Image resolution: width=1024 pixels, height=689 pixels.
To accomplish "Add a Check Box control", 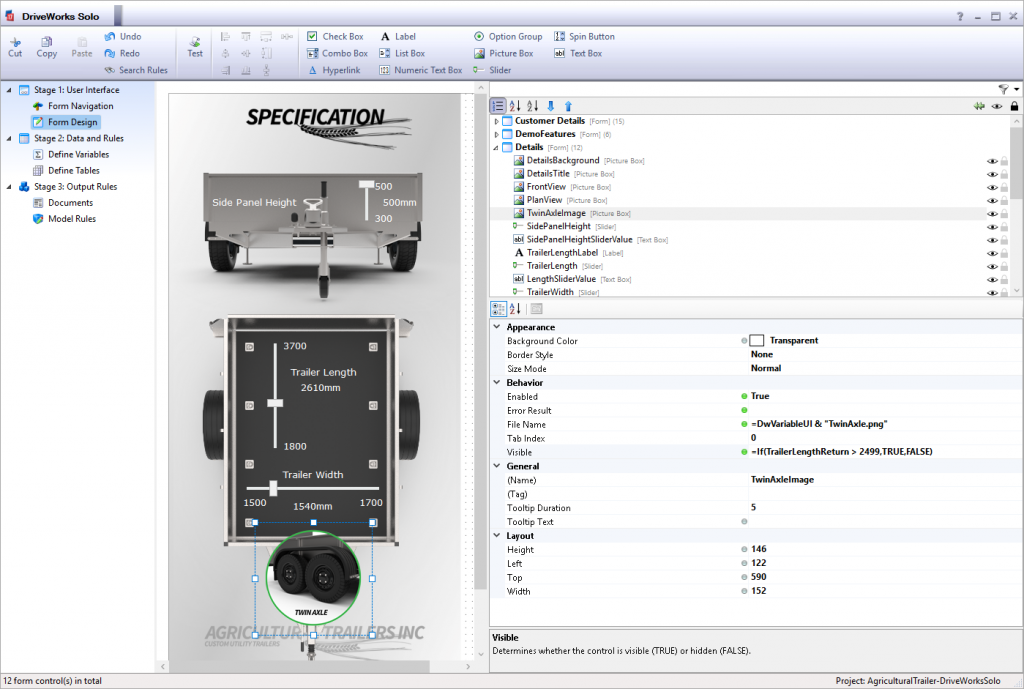I will pos(335,37).
